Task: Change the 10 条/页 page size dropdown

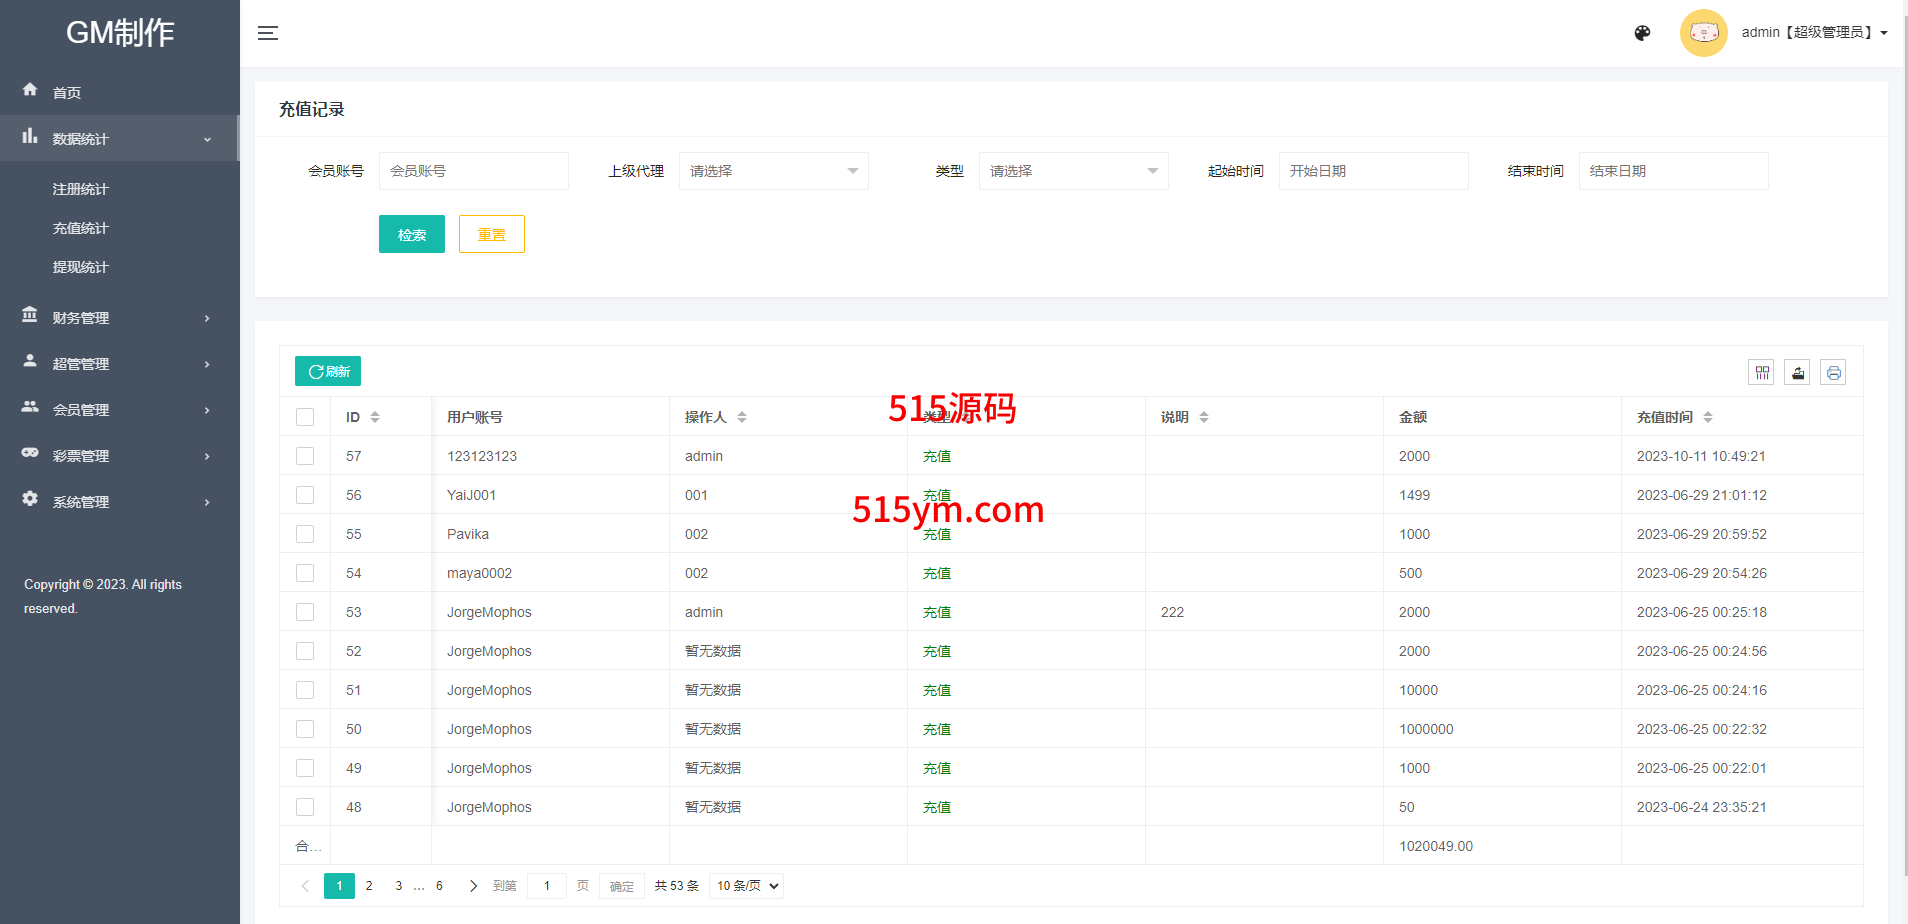Action: pyautogui.click(x=746, y=886)
